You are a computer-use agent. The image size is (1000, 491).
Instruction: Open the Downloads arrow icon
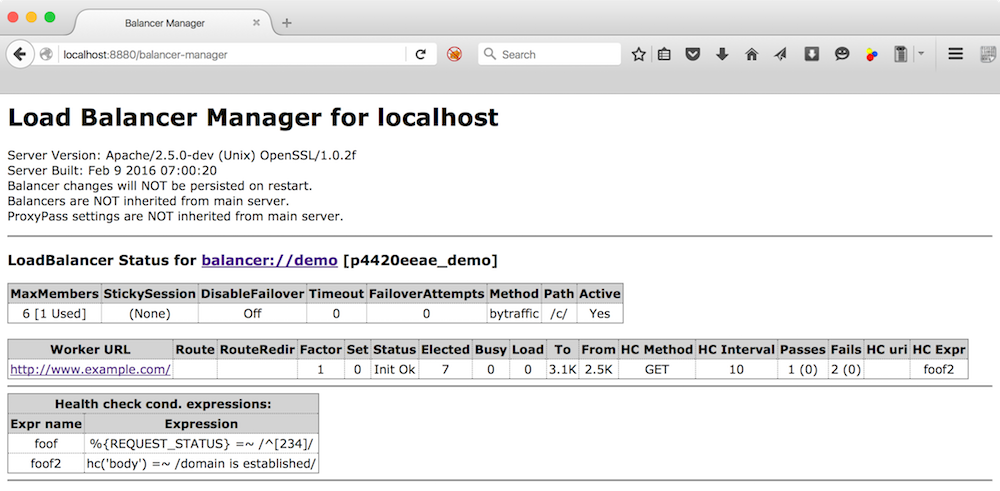722,54
